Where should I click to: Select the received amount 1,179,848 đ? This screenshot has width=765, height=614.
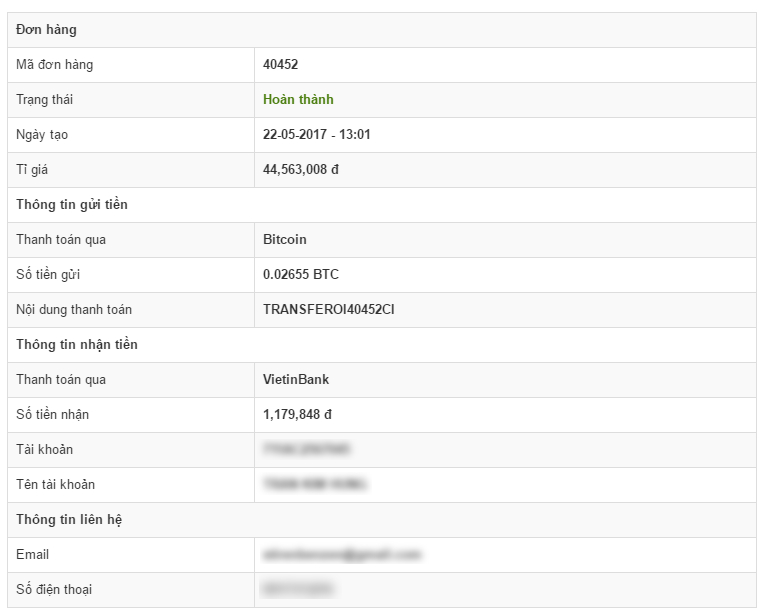[x=297, y=415]
